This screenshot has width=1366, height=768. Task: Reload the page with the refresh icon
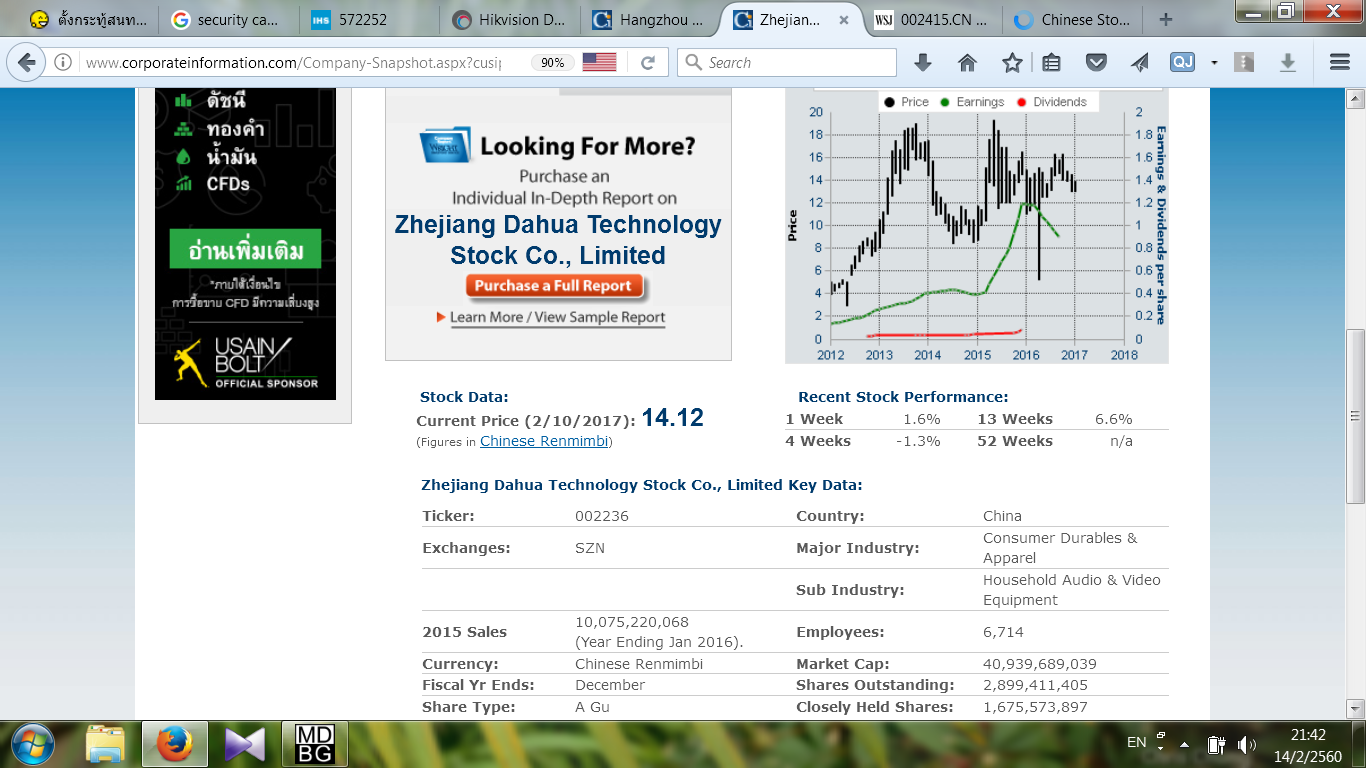pos(647,62)
